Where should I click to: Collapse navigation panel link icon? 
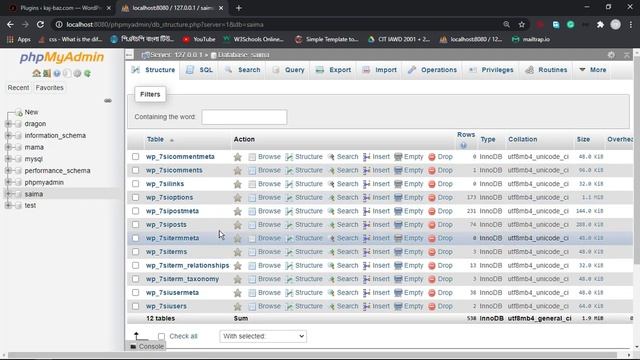(108, 100)
